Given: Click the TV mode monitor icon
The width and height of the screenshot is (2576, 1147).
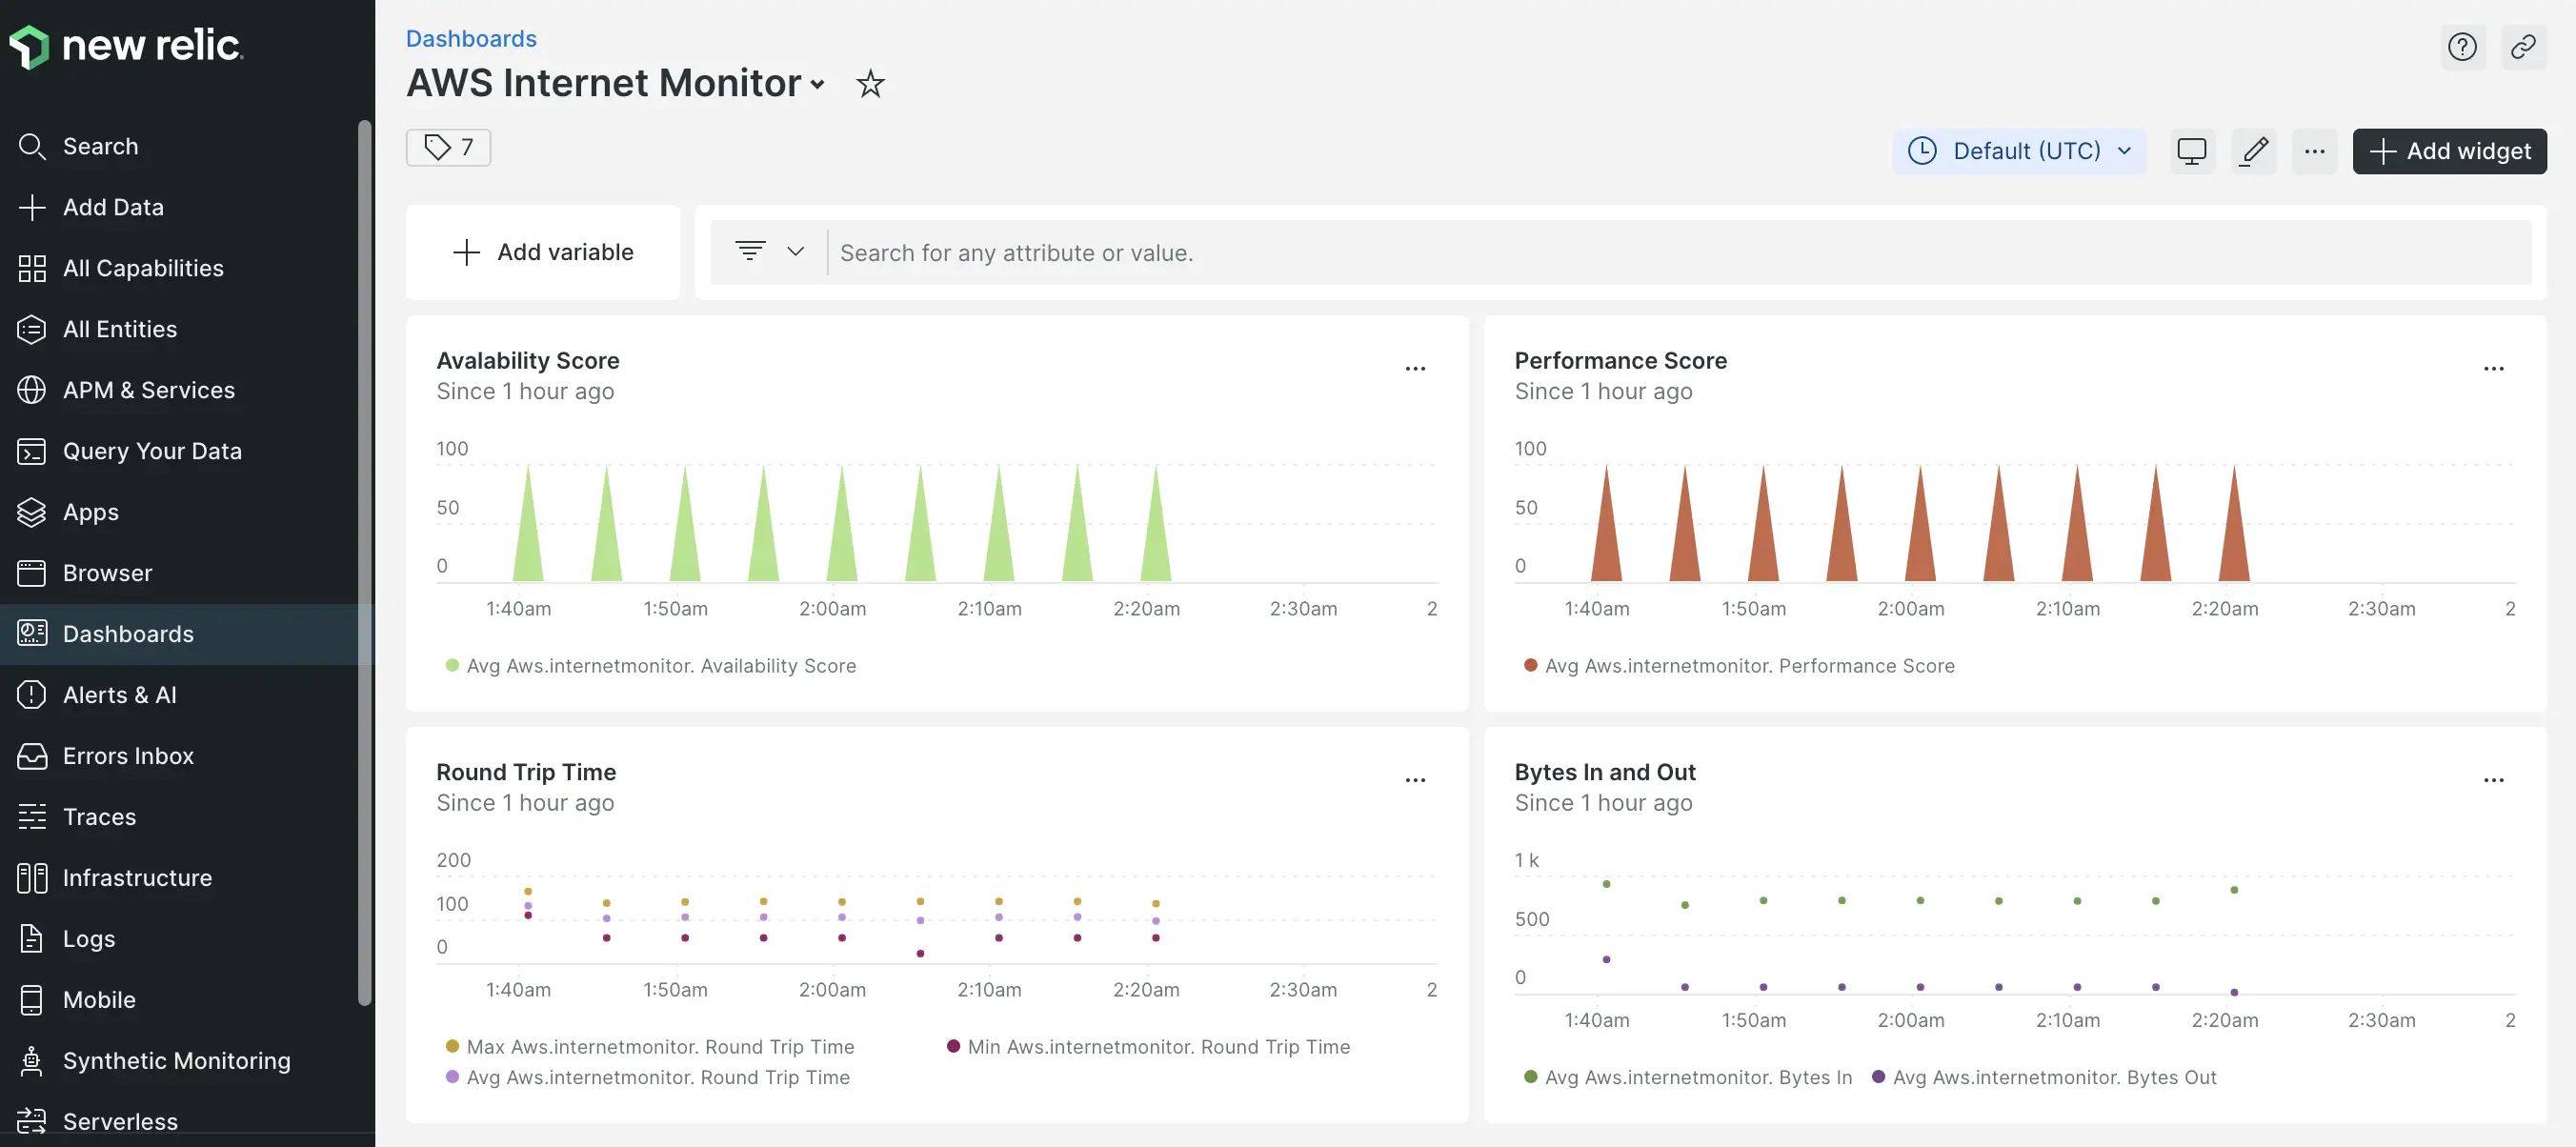Looking at the screenshot, I should pos(2191,151).
